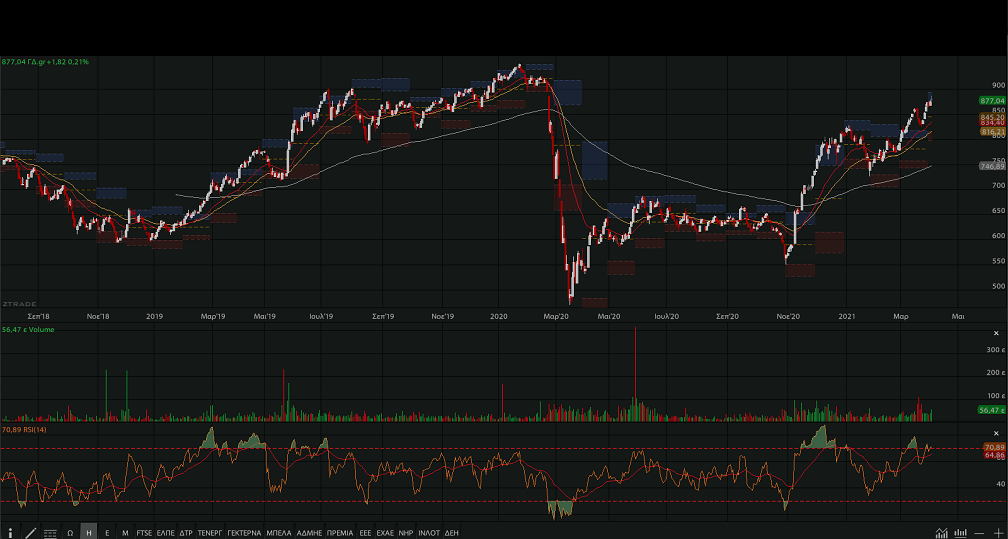Switch to candlestick chart type icon
The height and width of the screenshot is (539, 1008).
pyautogui.click(x=960, y=533)
